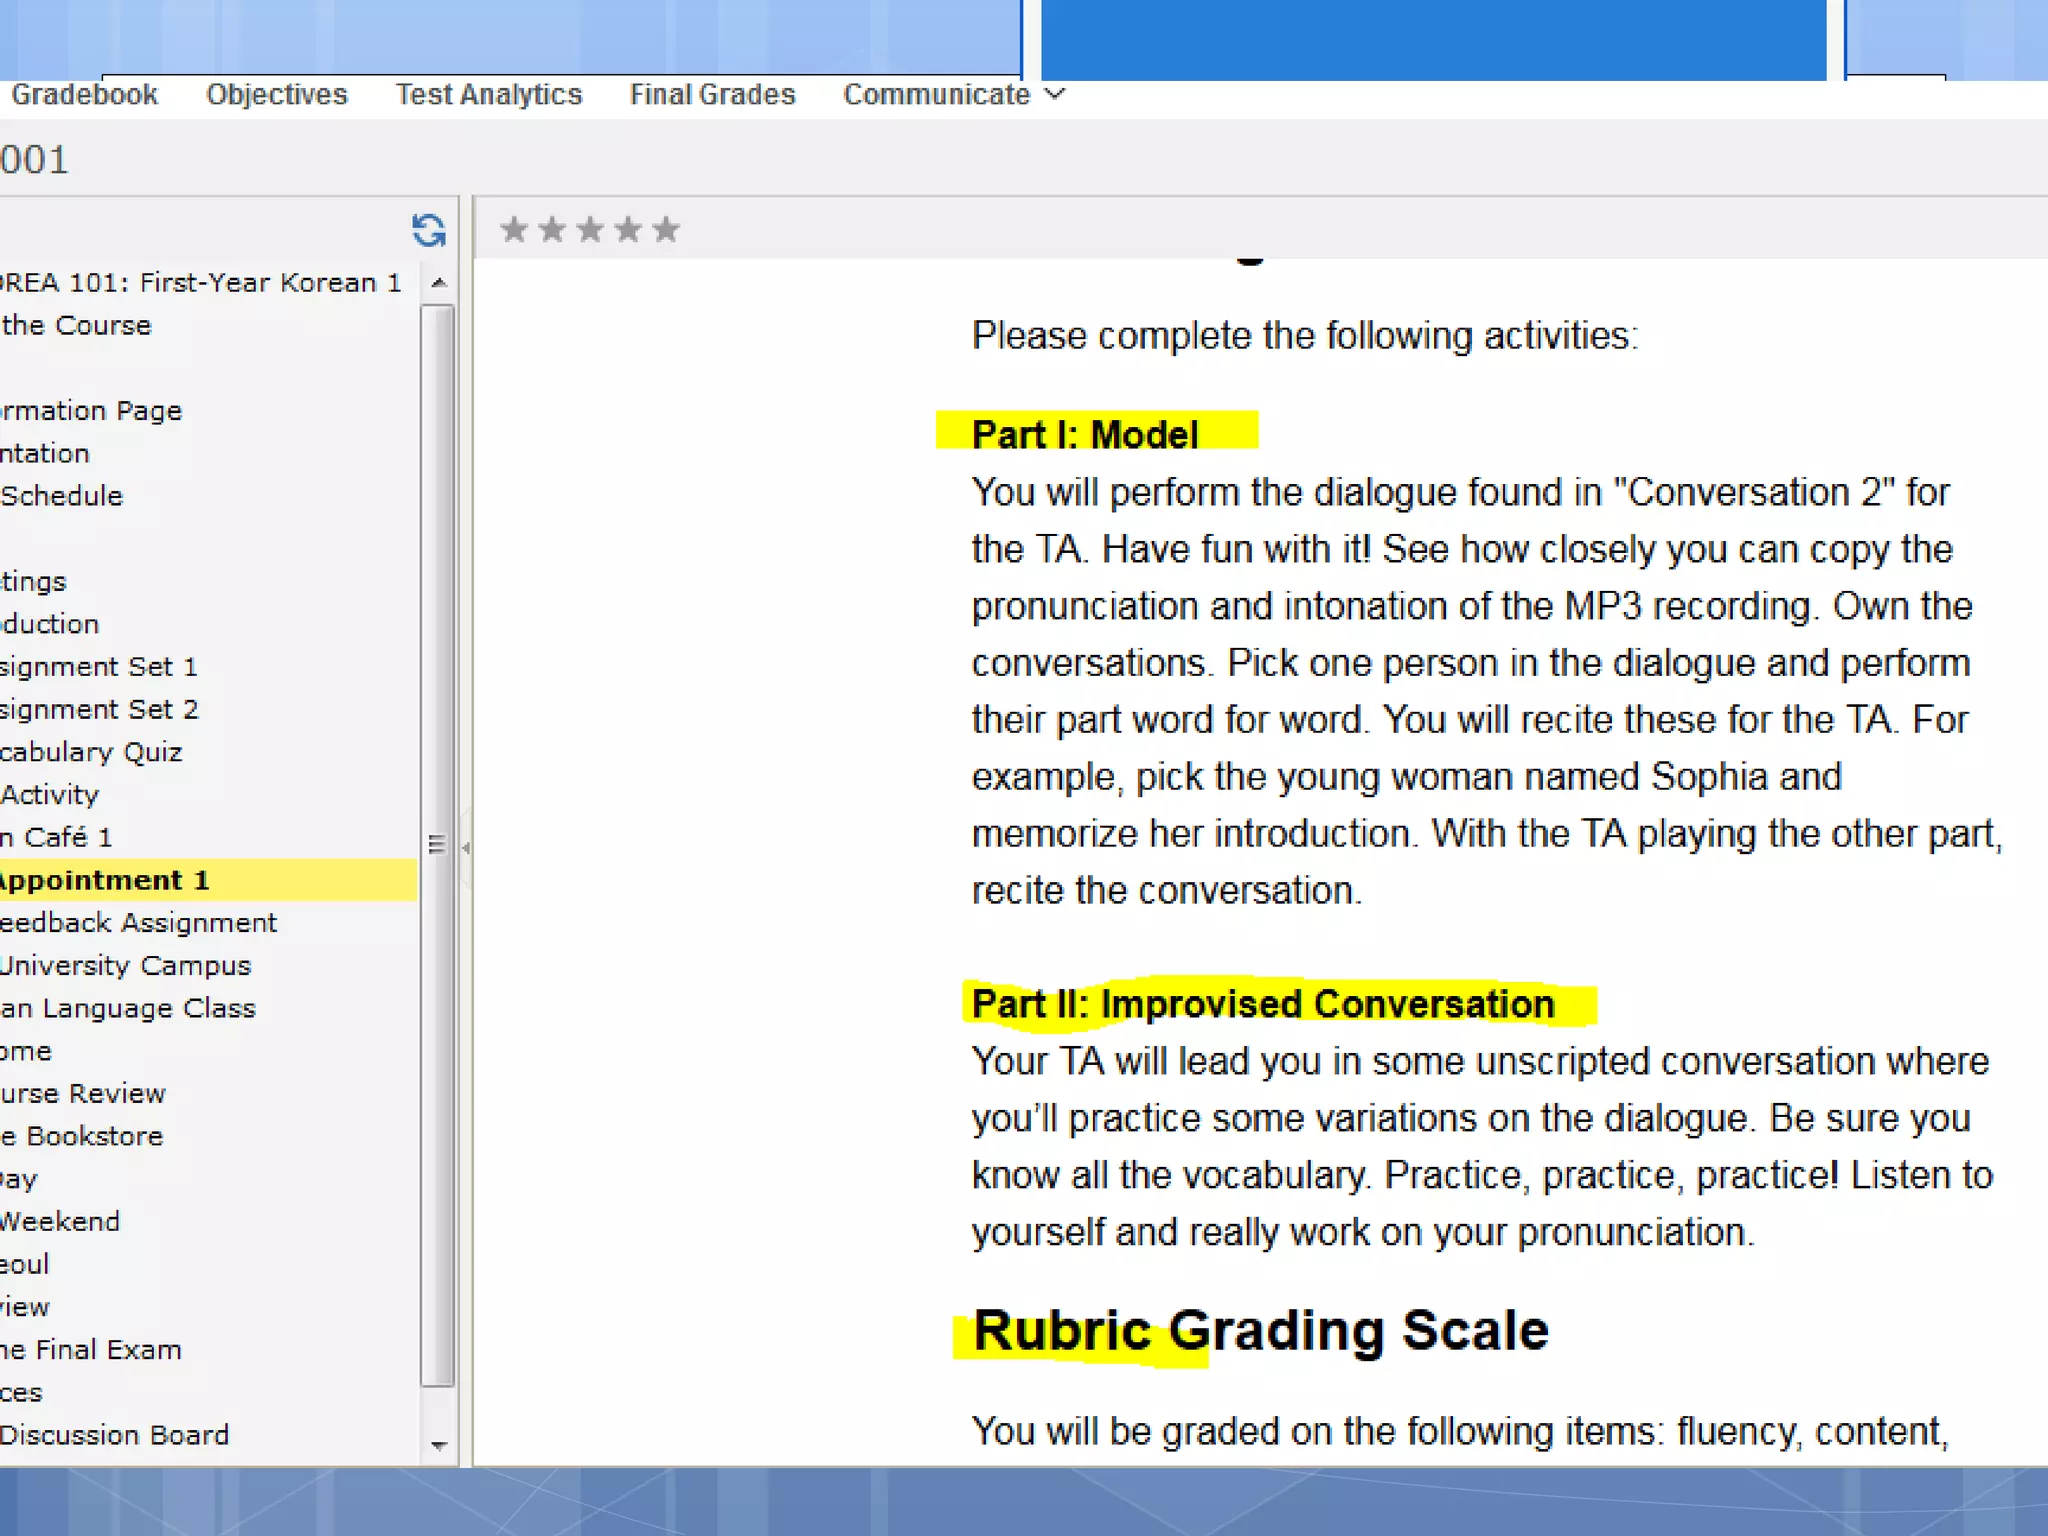Open Assignment Set 1 in sidebar

point(98,666)
